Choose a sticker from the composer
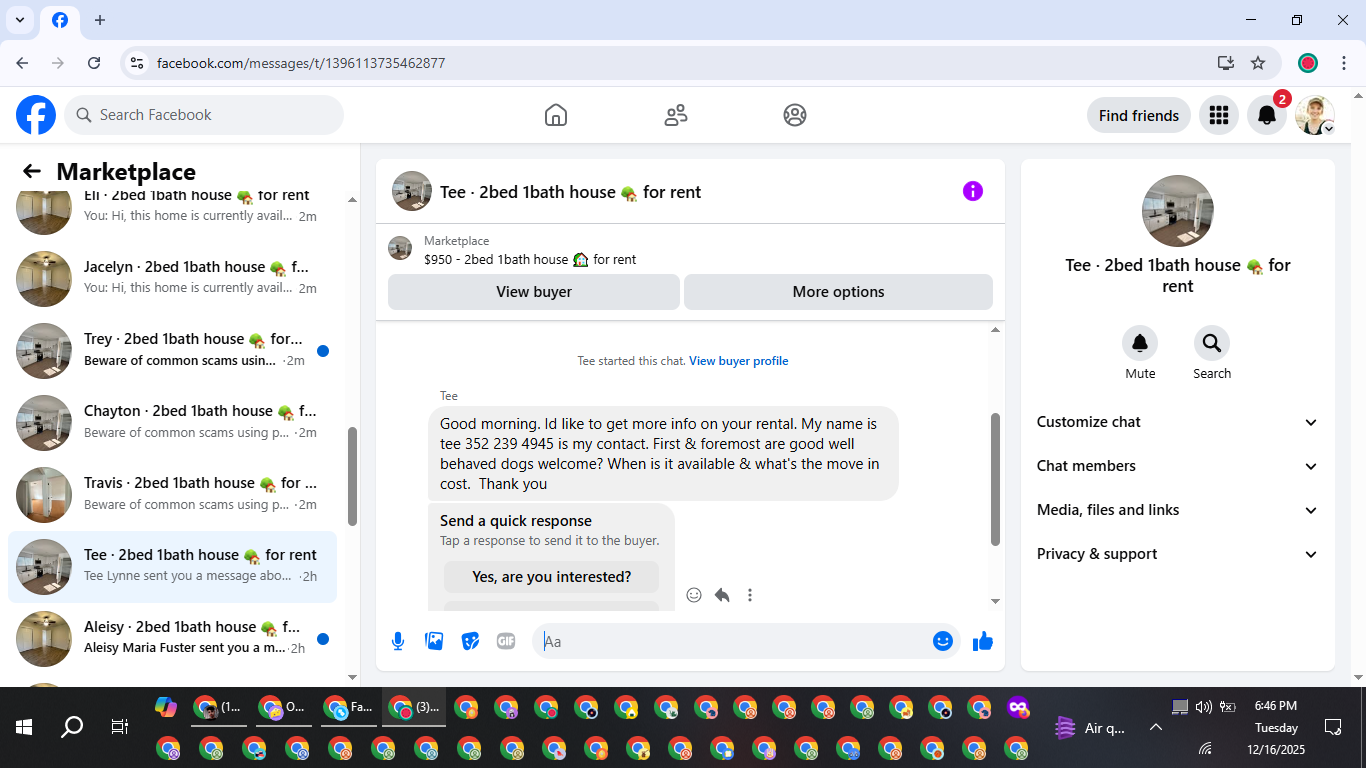This screenshot has height=768, width=1366. pyautogui.click(x=470, y=641)
